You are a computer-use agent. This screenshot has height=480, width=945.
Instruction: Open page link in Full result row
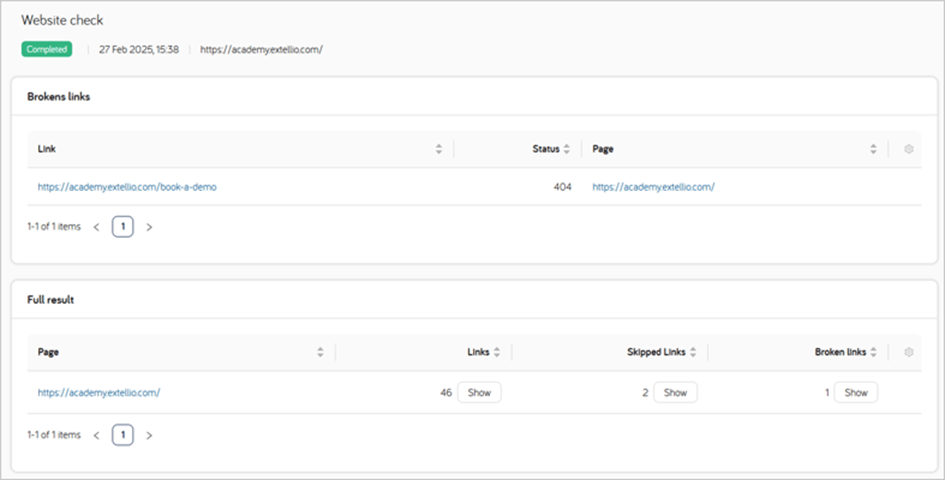tap(99, 393)
